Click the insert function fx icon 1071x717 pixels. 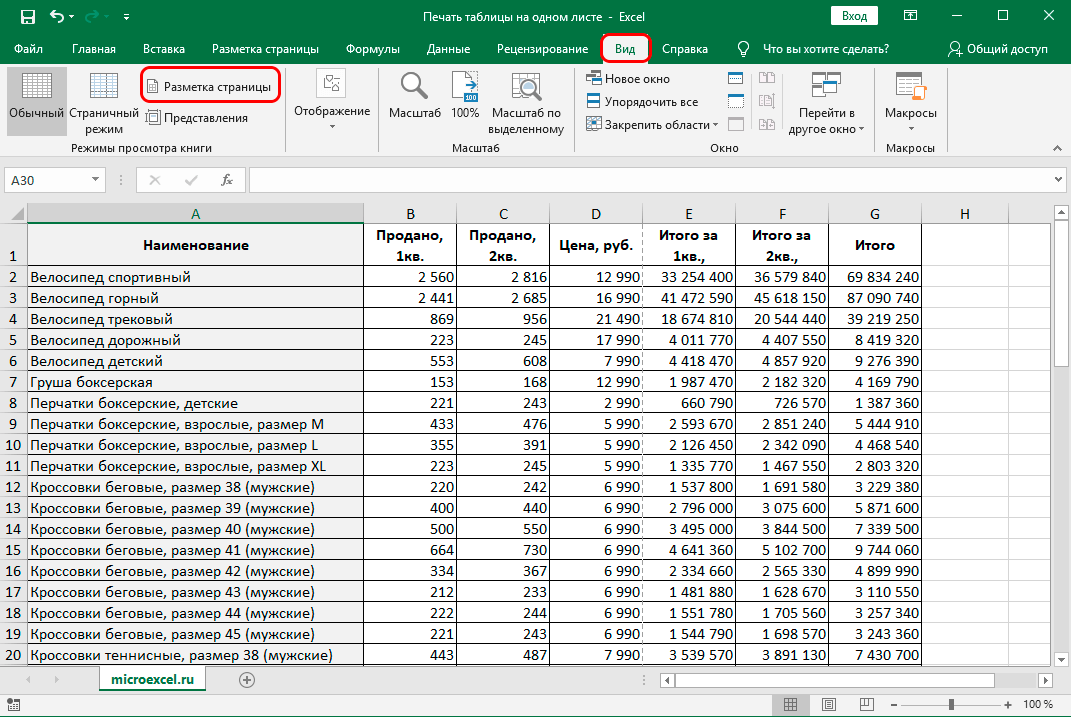(x=227, y=180)
